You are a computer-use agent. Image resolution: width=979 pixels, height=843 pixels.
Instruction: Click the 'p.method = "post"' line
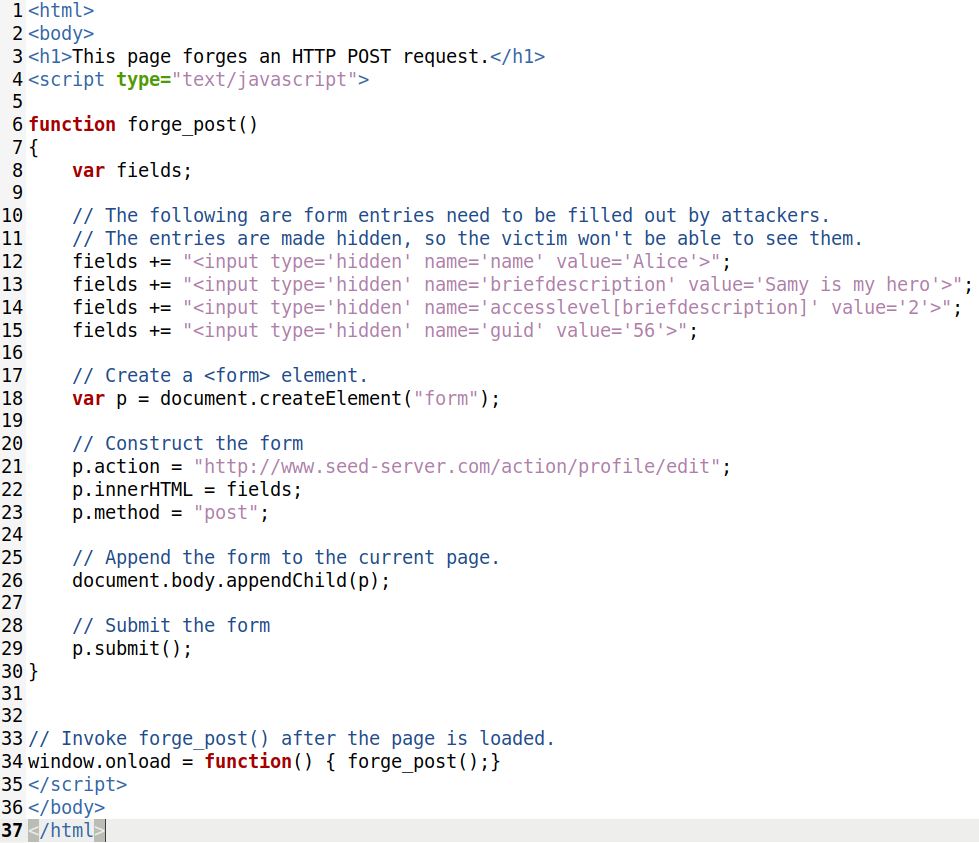[170, 513]
